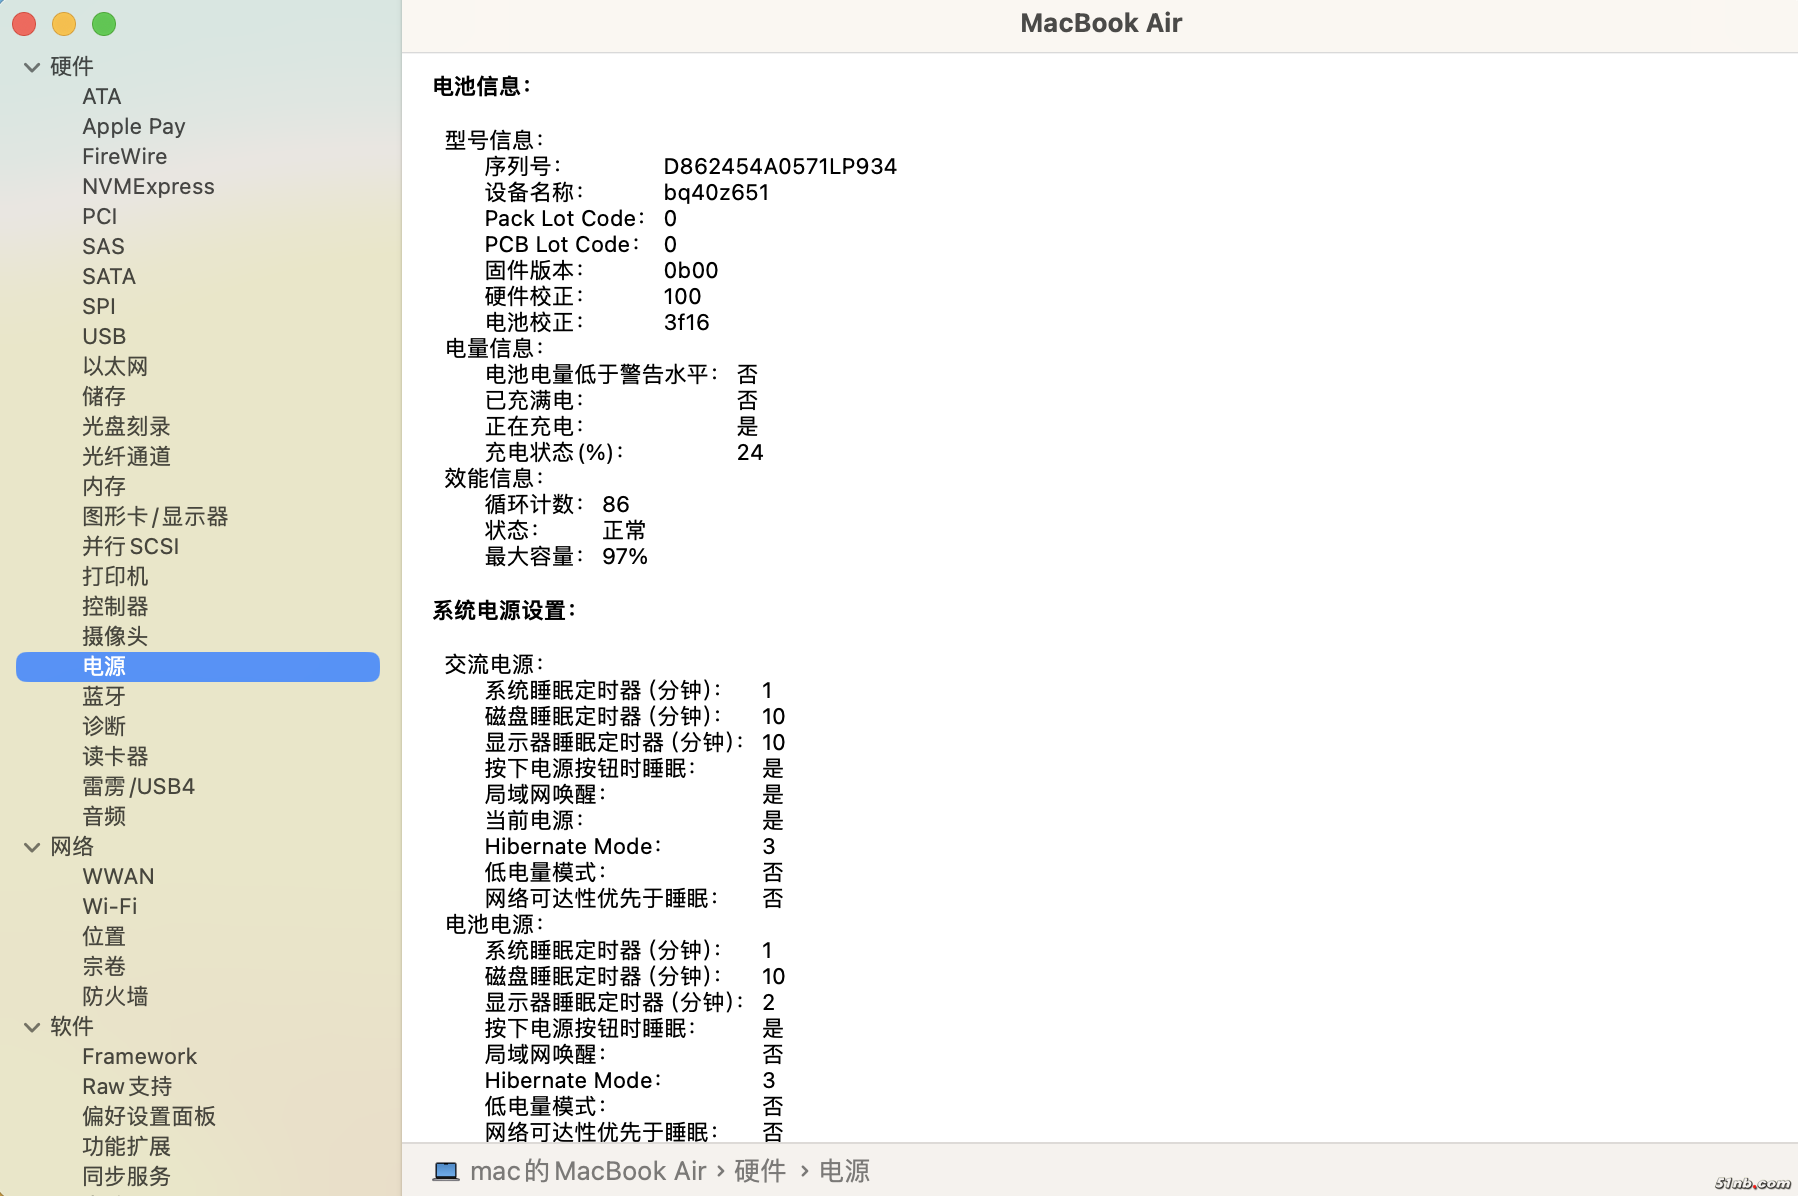Click the green full-screen window button
Image resolution: width=1798 pixels, height=1196 pixels.
pos(104,24)
